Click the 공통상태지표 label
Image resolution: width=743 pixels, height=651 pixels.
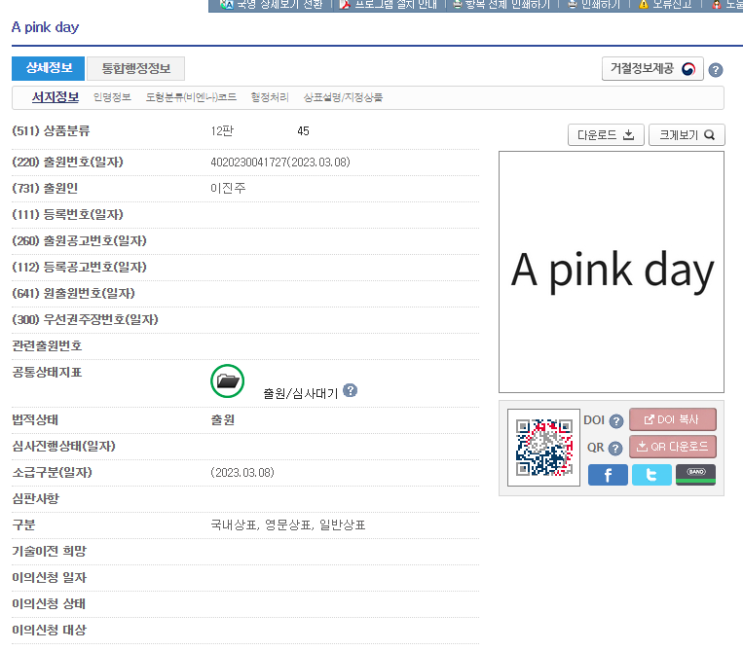[47, 372]
